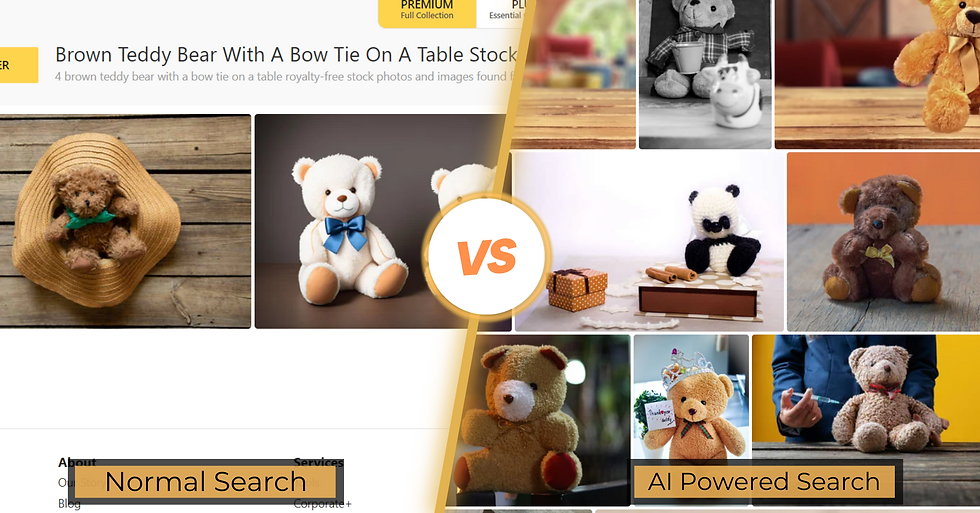The height and width of the screenshot is (513, 980).
Task: Open the Corporate+ footer link
Action: click(322, 504)
